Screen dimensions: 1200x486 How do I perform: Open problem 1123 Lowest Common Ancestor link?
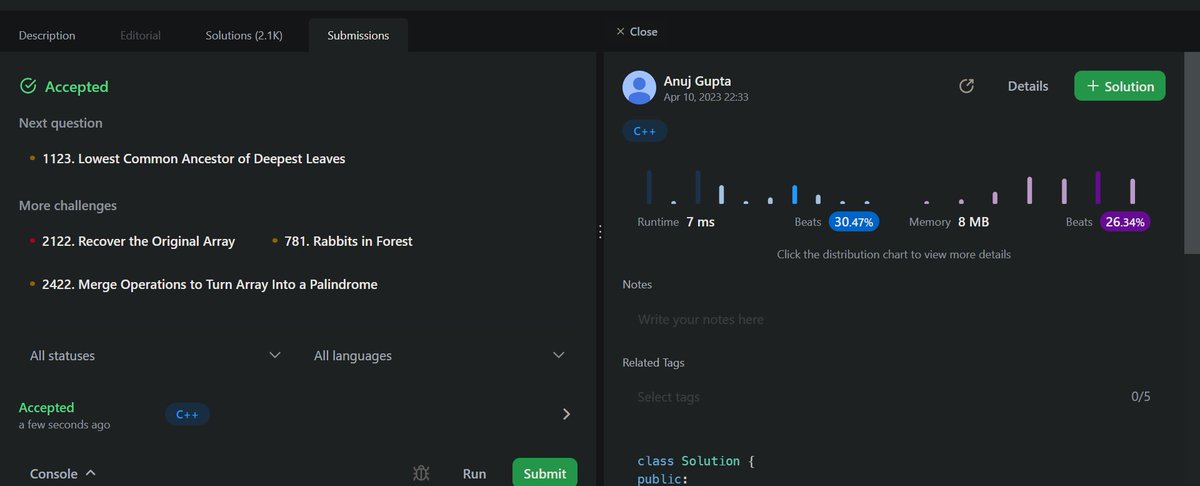(194, 158)
